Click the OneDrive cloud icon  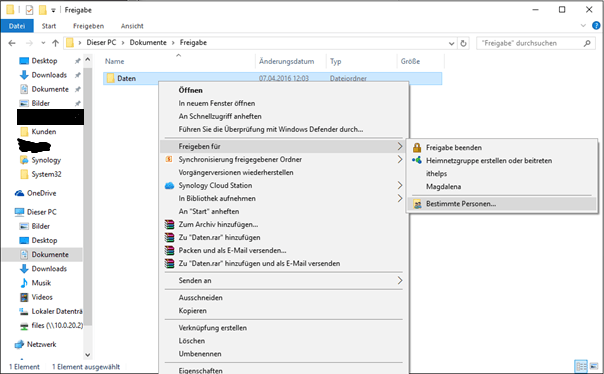[19, 193]
